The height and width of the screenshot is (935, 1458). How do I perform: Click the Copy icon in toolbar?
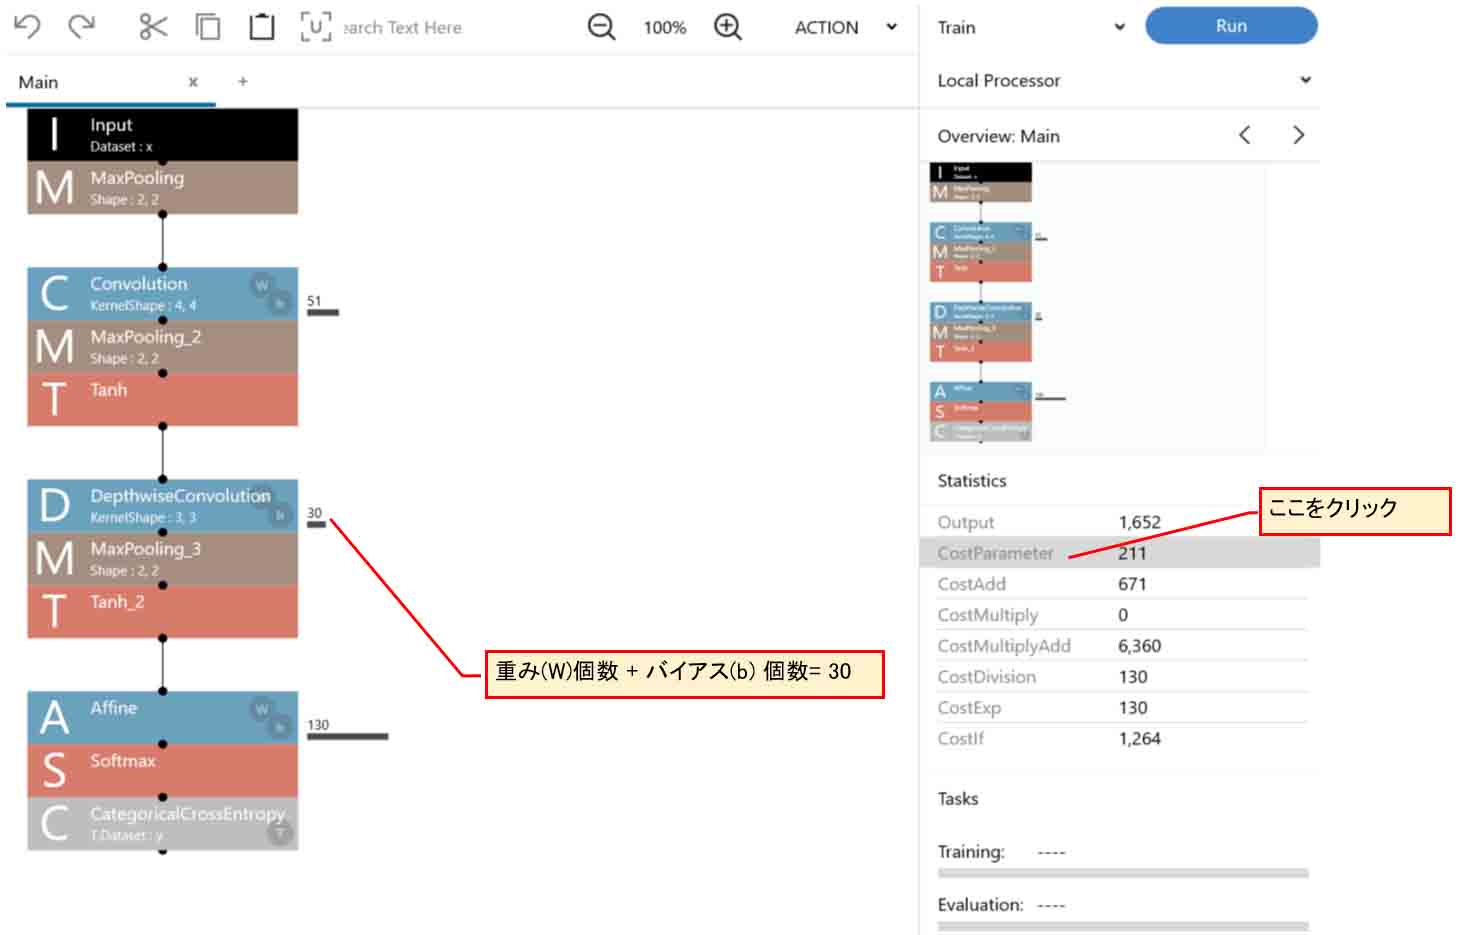tap(208, 27)
